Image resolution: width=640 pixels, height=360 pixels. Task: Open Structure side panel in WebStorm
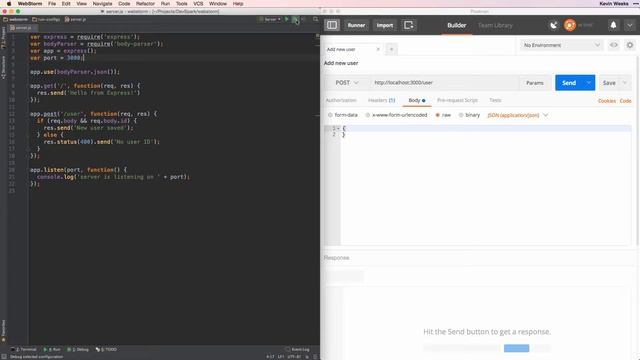click(x=3, y=67)
